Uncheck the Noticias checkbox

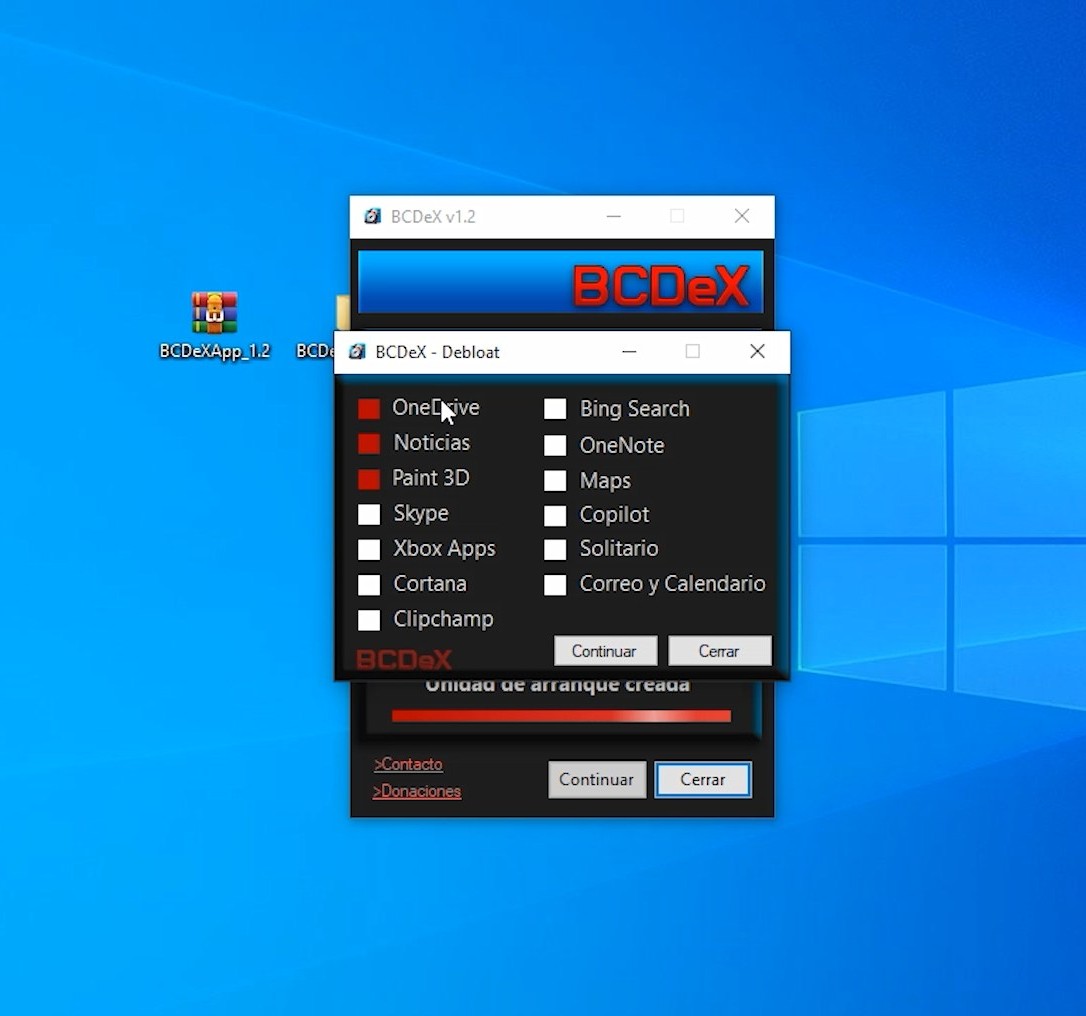click(x=369, y=443)
